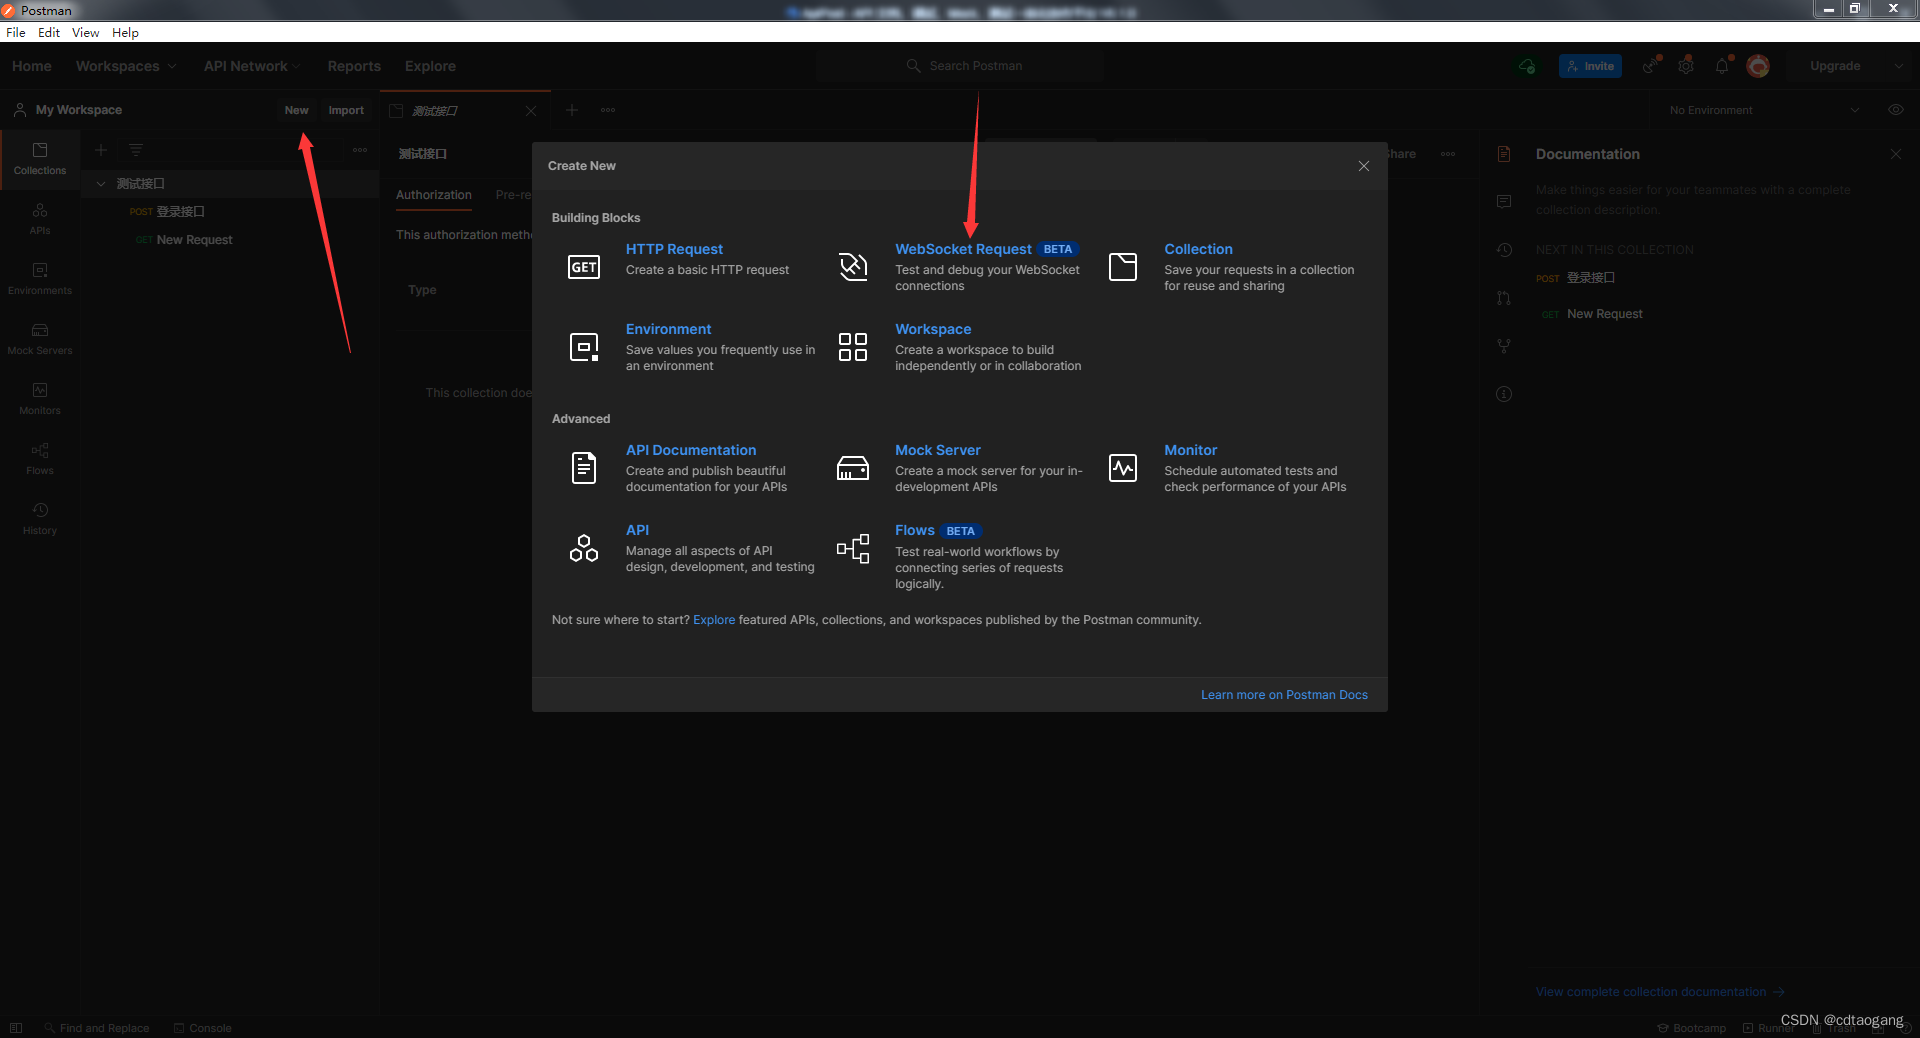Choose Collection link in dialog

(x=1198, y=249)
